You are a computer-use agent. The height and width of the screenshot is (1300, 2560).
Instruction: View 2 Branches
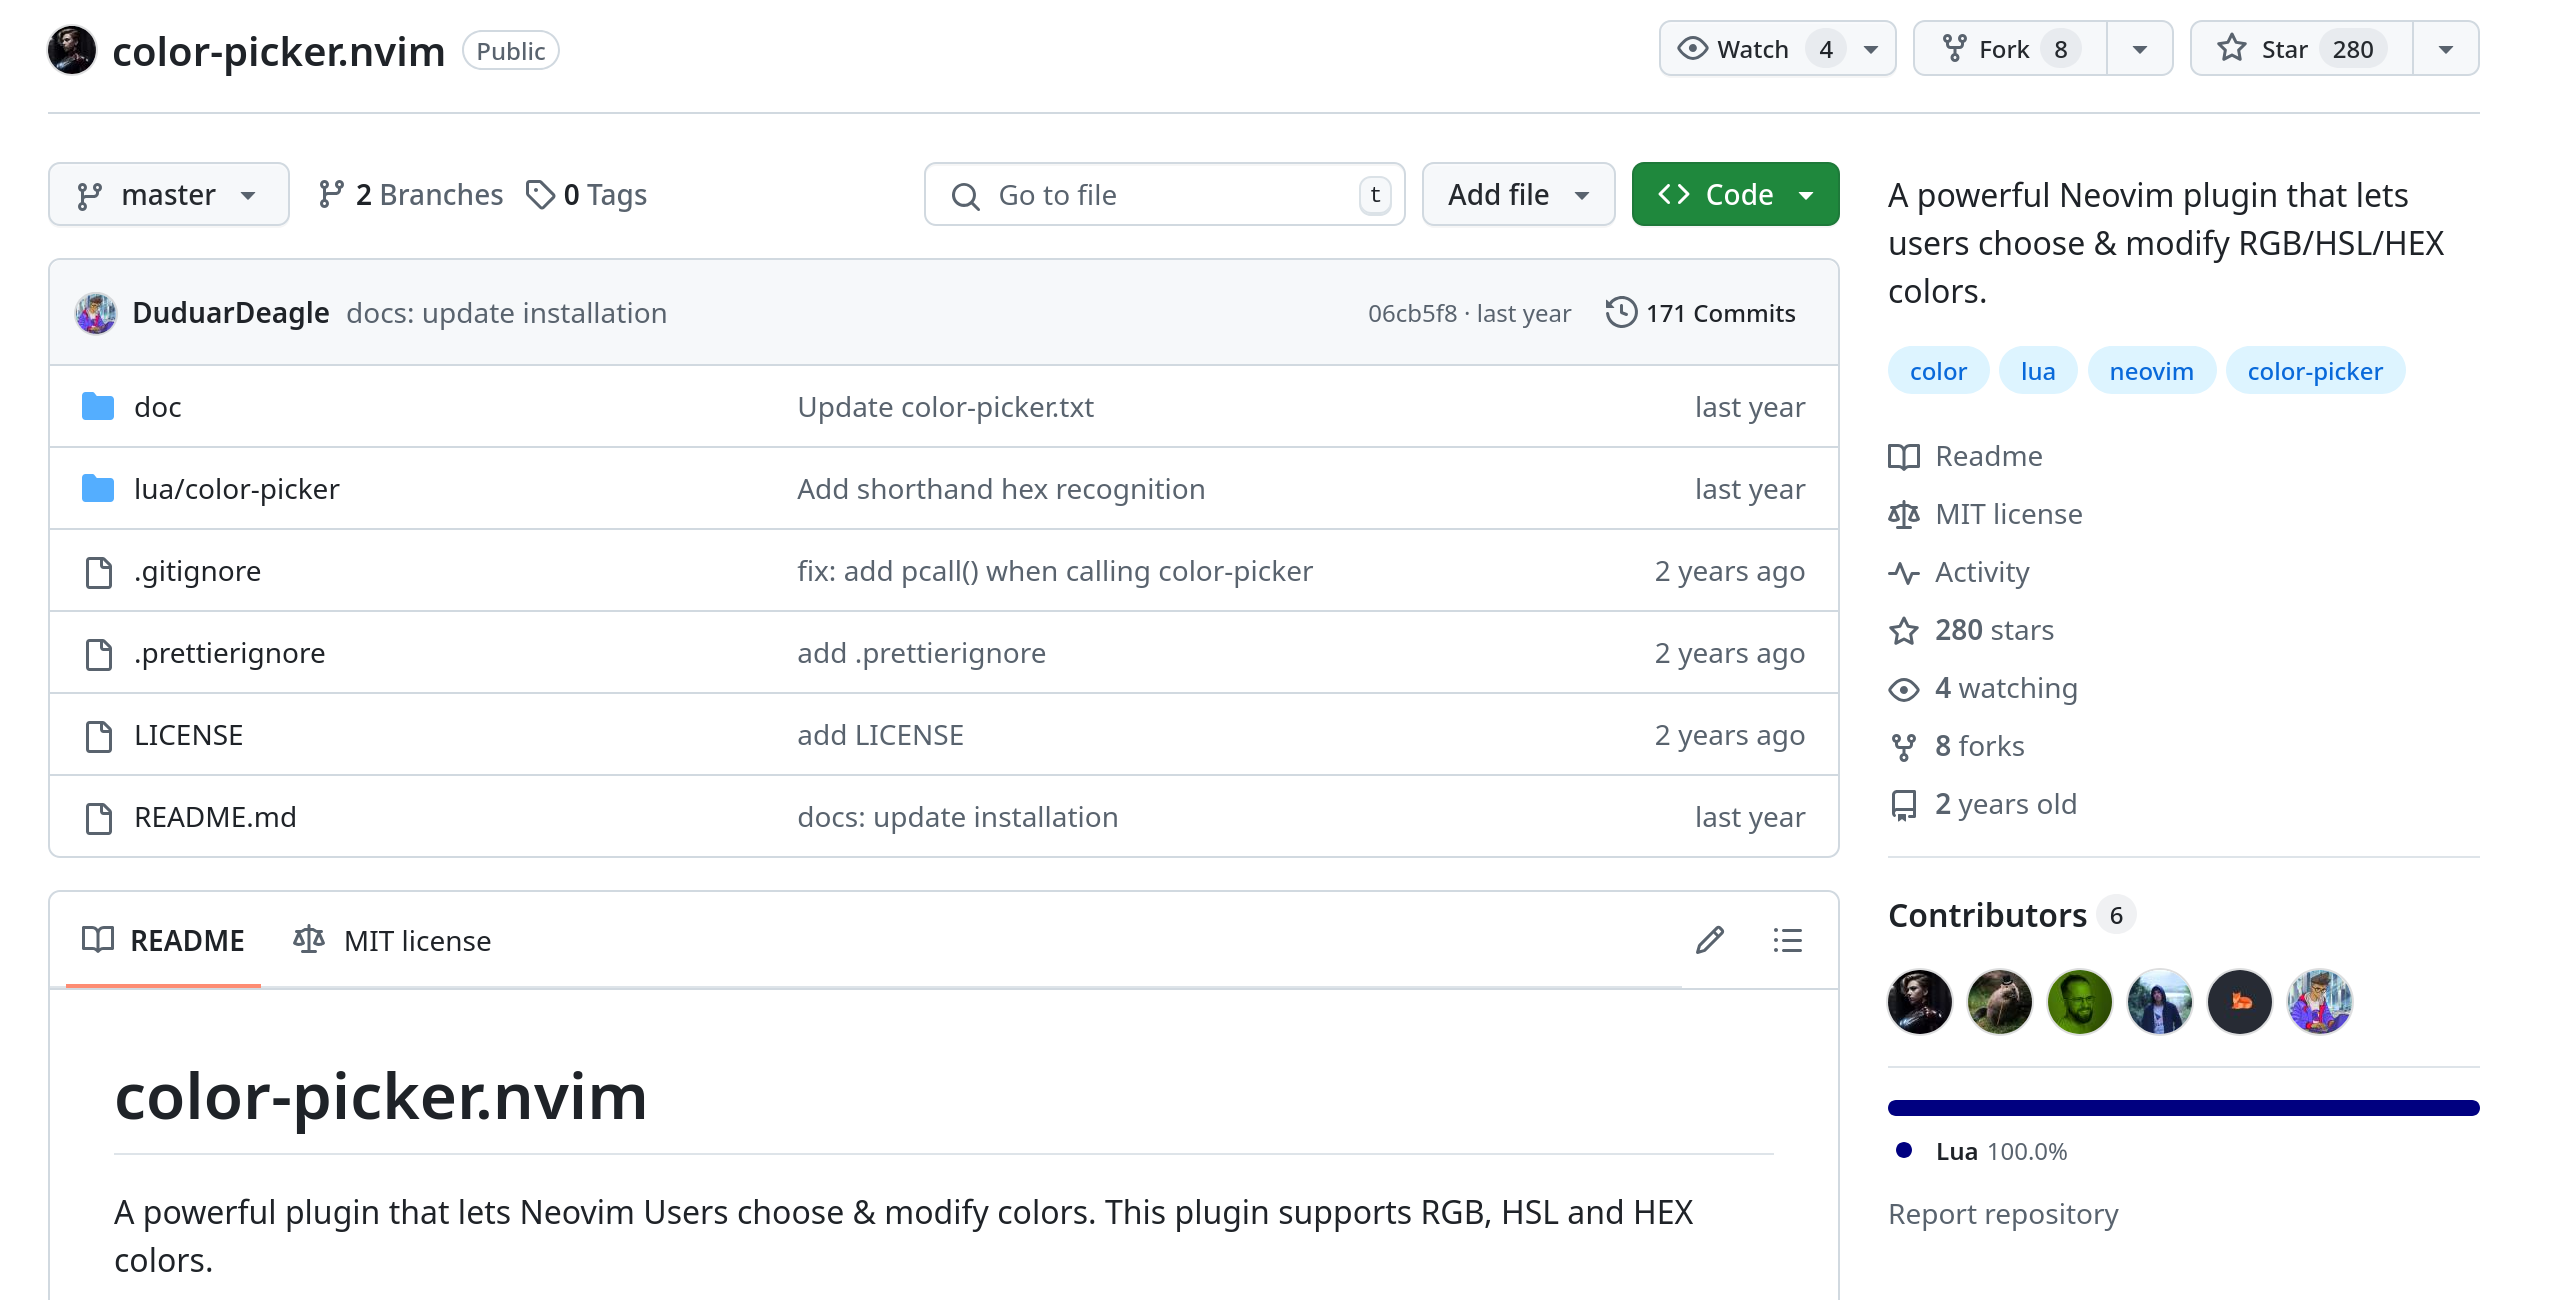410,194
